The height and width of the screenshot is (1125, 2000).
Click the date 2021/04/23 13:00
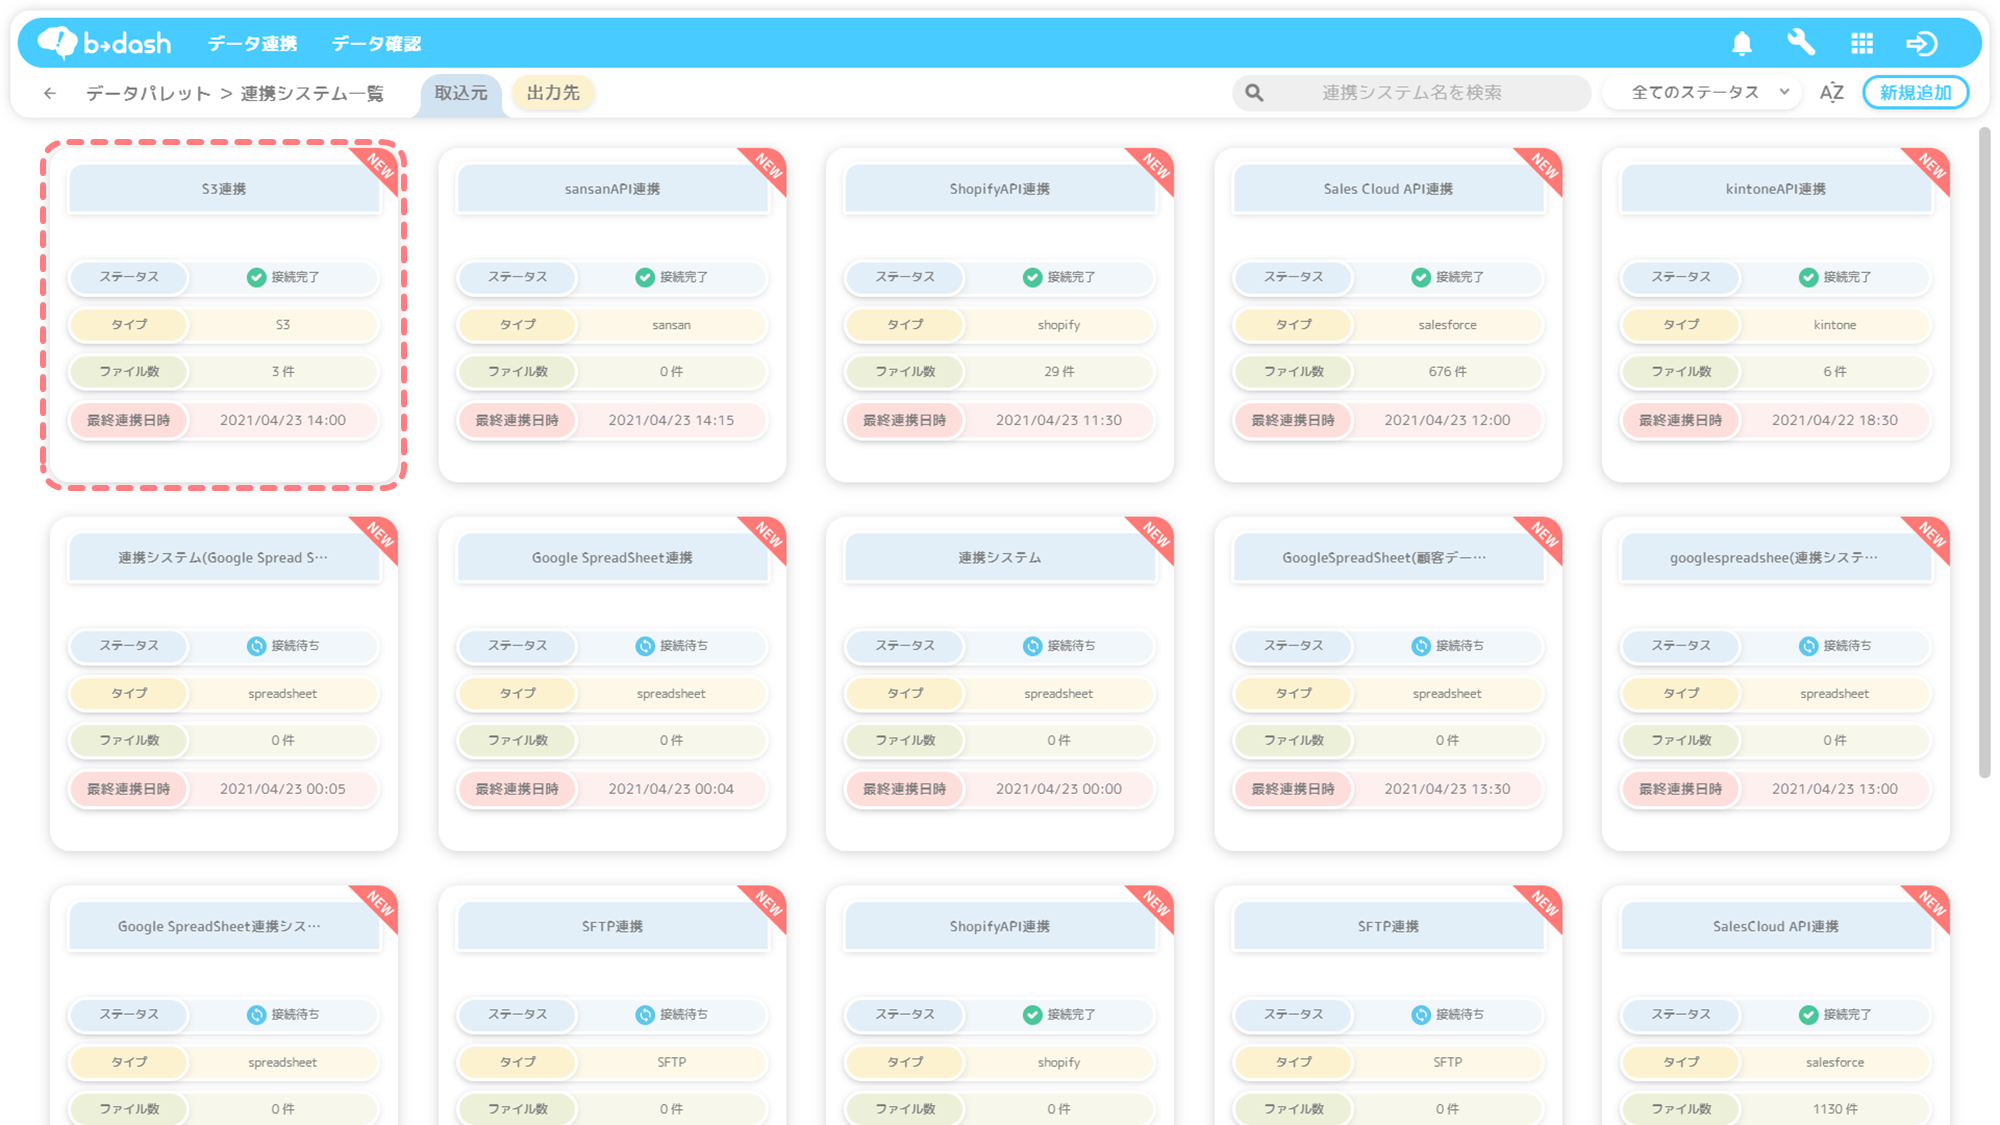coord(1835,789)
